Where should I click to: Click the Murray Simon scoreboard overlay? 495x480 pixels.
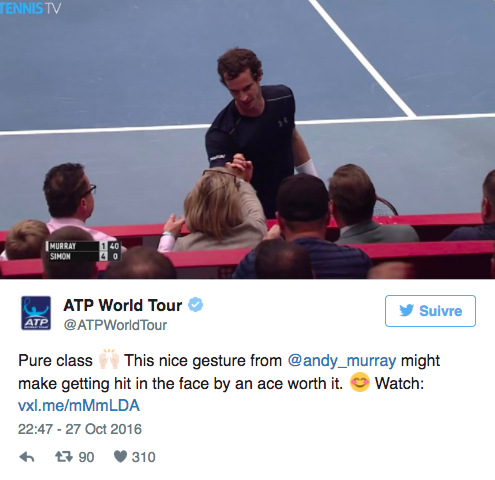tap(83, 251)
